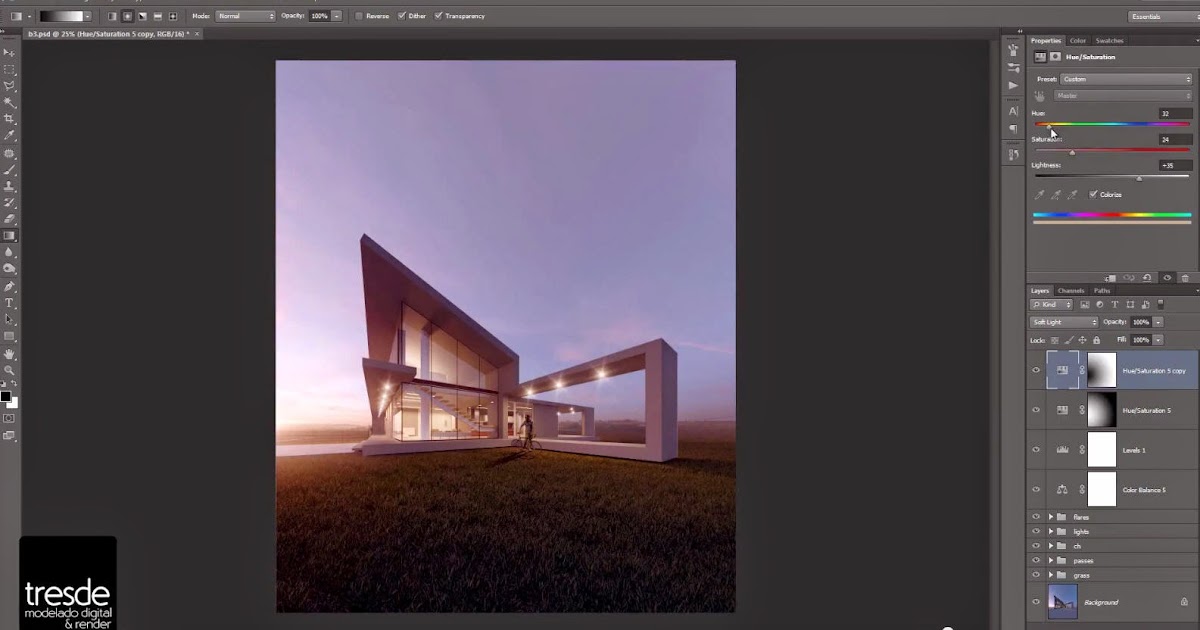Select the b3.psd document tab
Screen dimensions: 1200x630
[113, 33]
